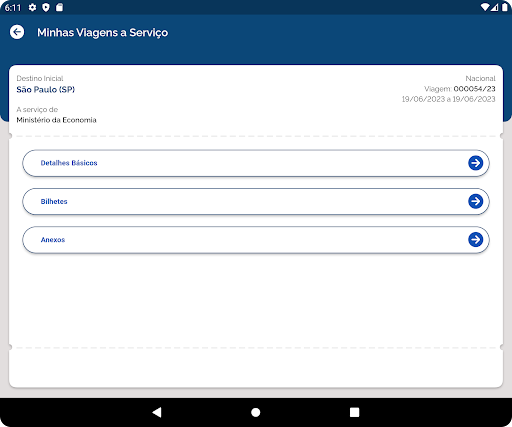Open the Detalhes Básicos section

tap(256, 163)
